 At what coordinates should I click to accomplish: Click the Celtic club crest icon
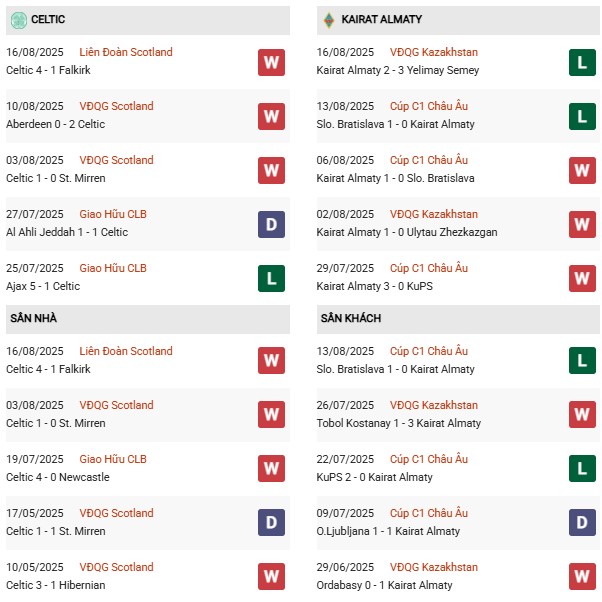tap(18, 19)
